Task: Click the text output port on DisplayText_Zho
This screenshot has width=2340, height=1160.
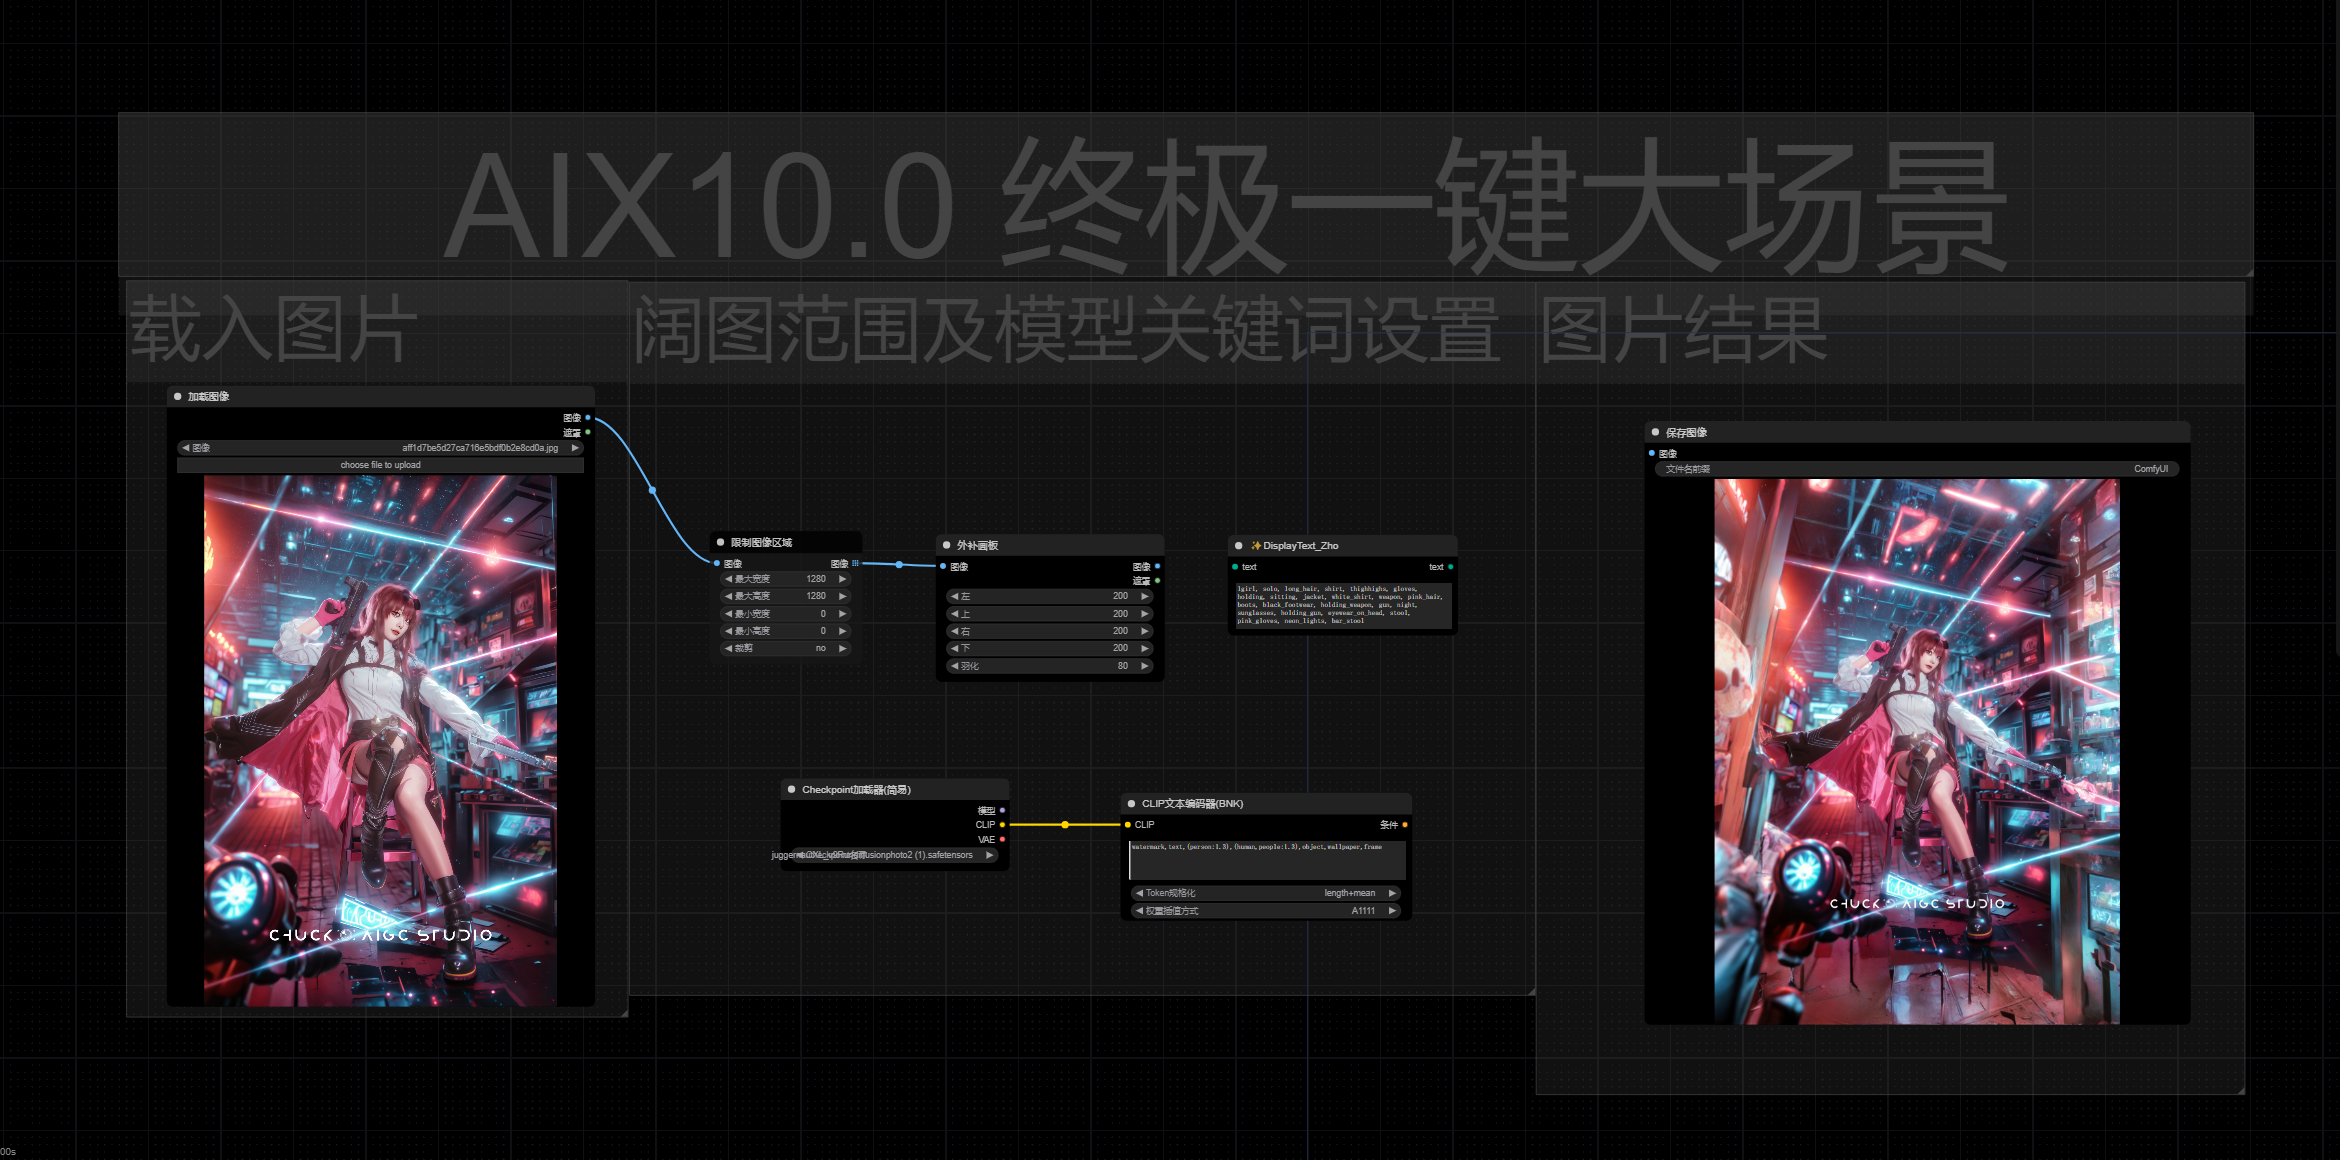Action: [1450, 567]
